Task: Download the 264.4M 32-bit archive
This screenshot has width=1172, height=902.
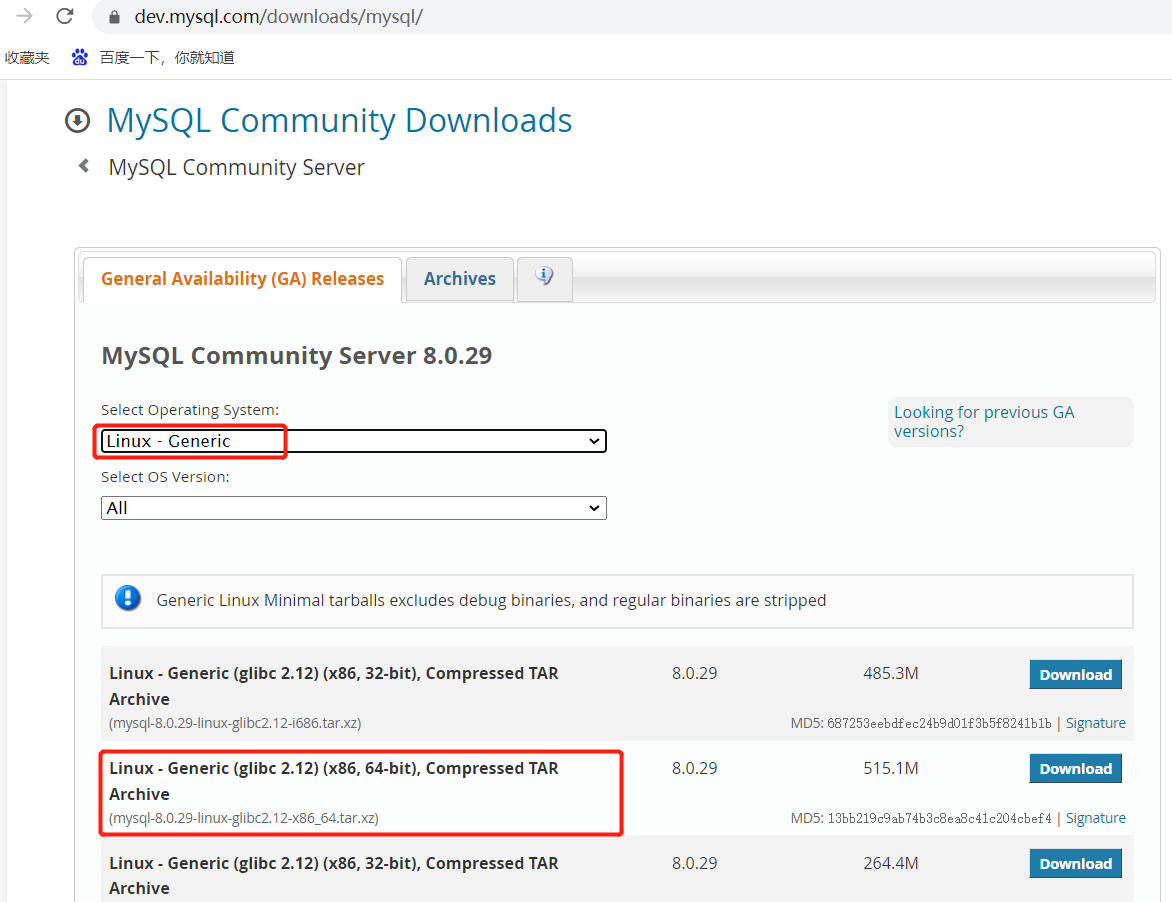Action: click(1076, 863)
